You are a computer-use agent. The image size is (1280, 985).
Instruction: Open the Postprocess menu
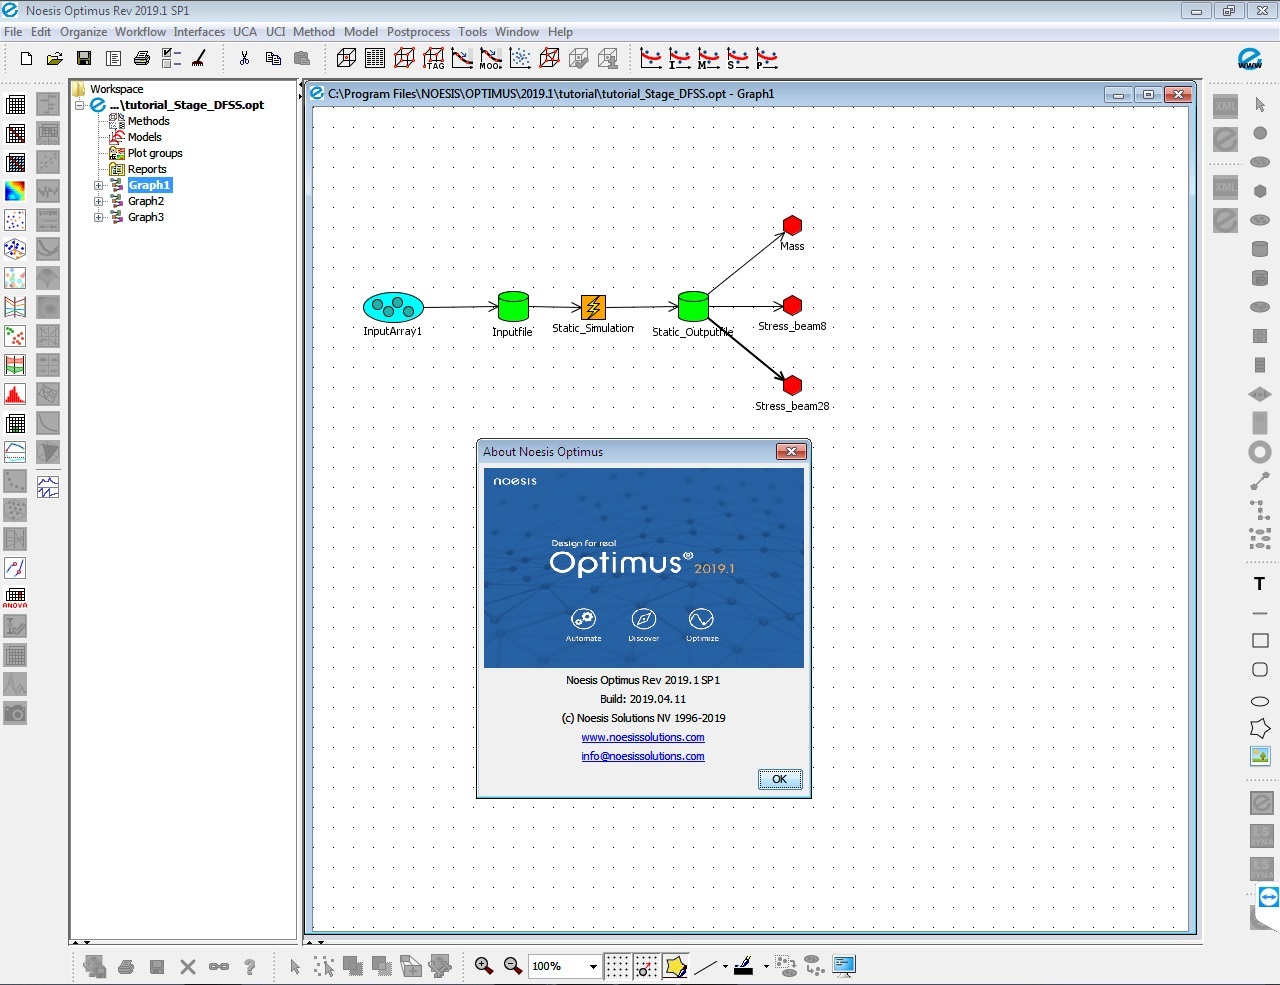418,32
